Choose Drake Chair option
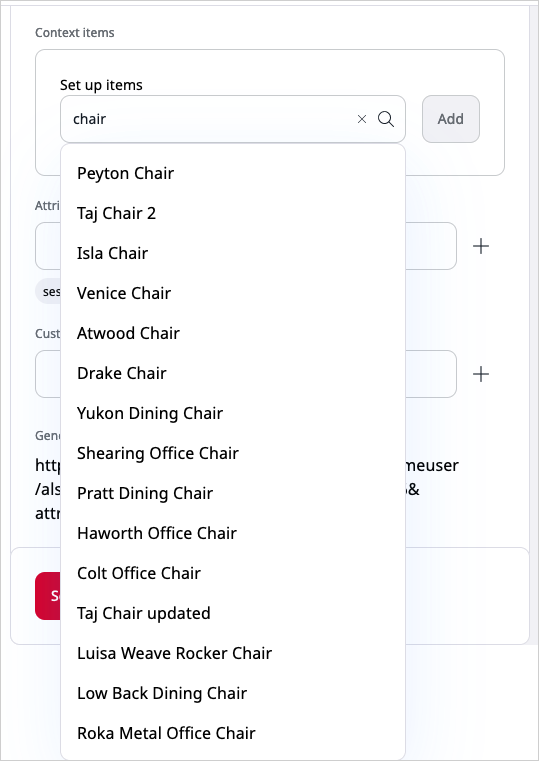The height and width of the screenshot is (761, 539). 233,373
